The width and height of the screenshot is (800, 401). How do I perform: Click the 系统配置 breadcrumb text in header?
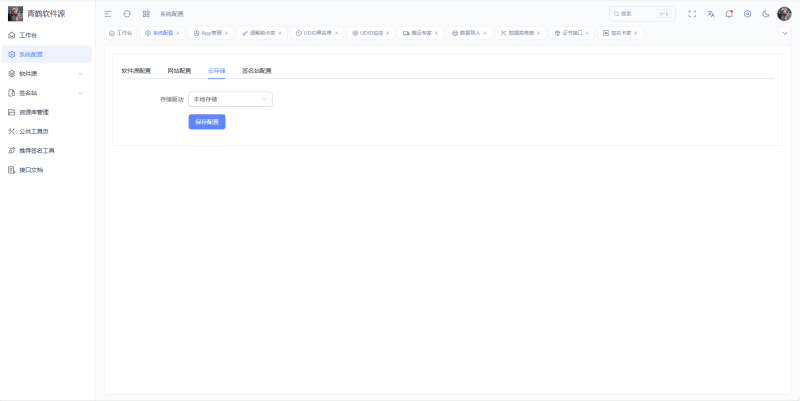pos(171,14)
